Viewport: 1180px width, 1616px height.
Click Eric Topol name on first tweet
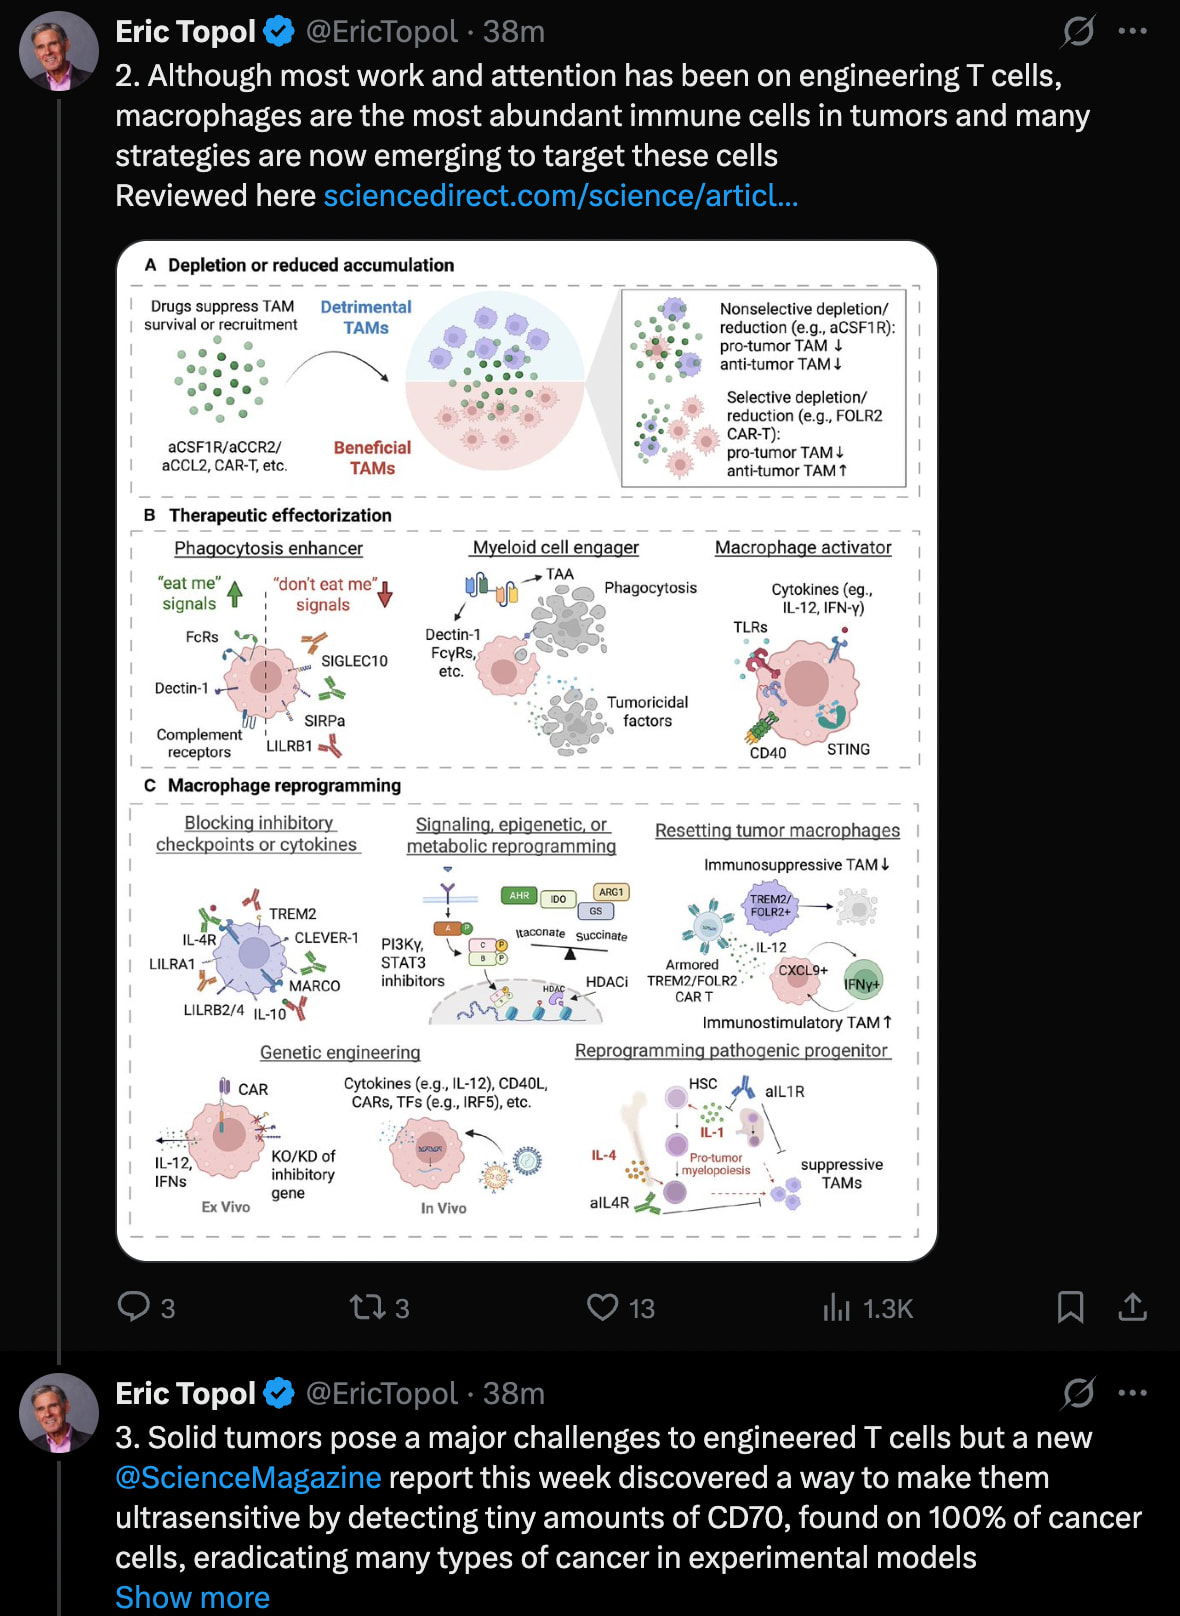pyautogui.click(x=186, y=32)
